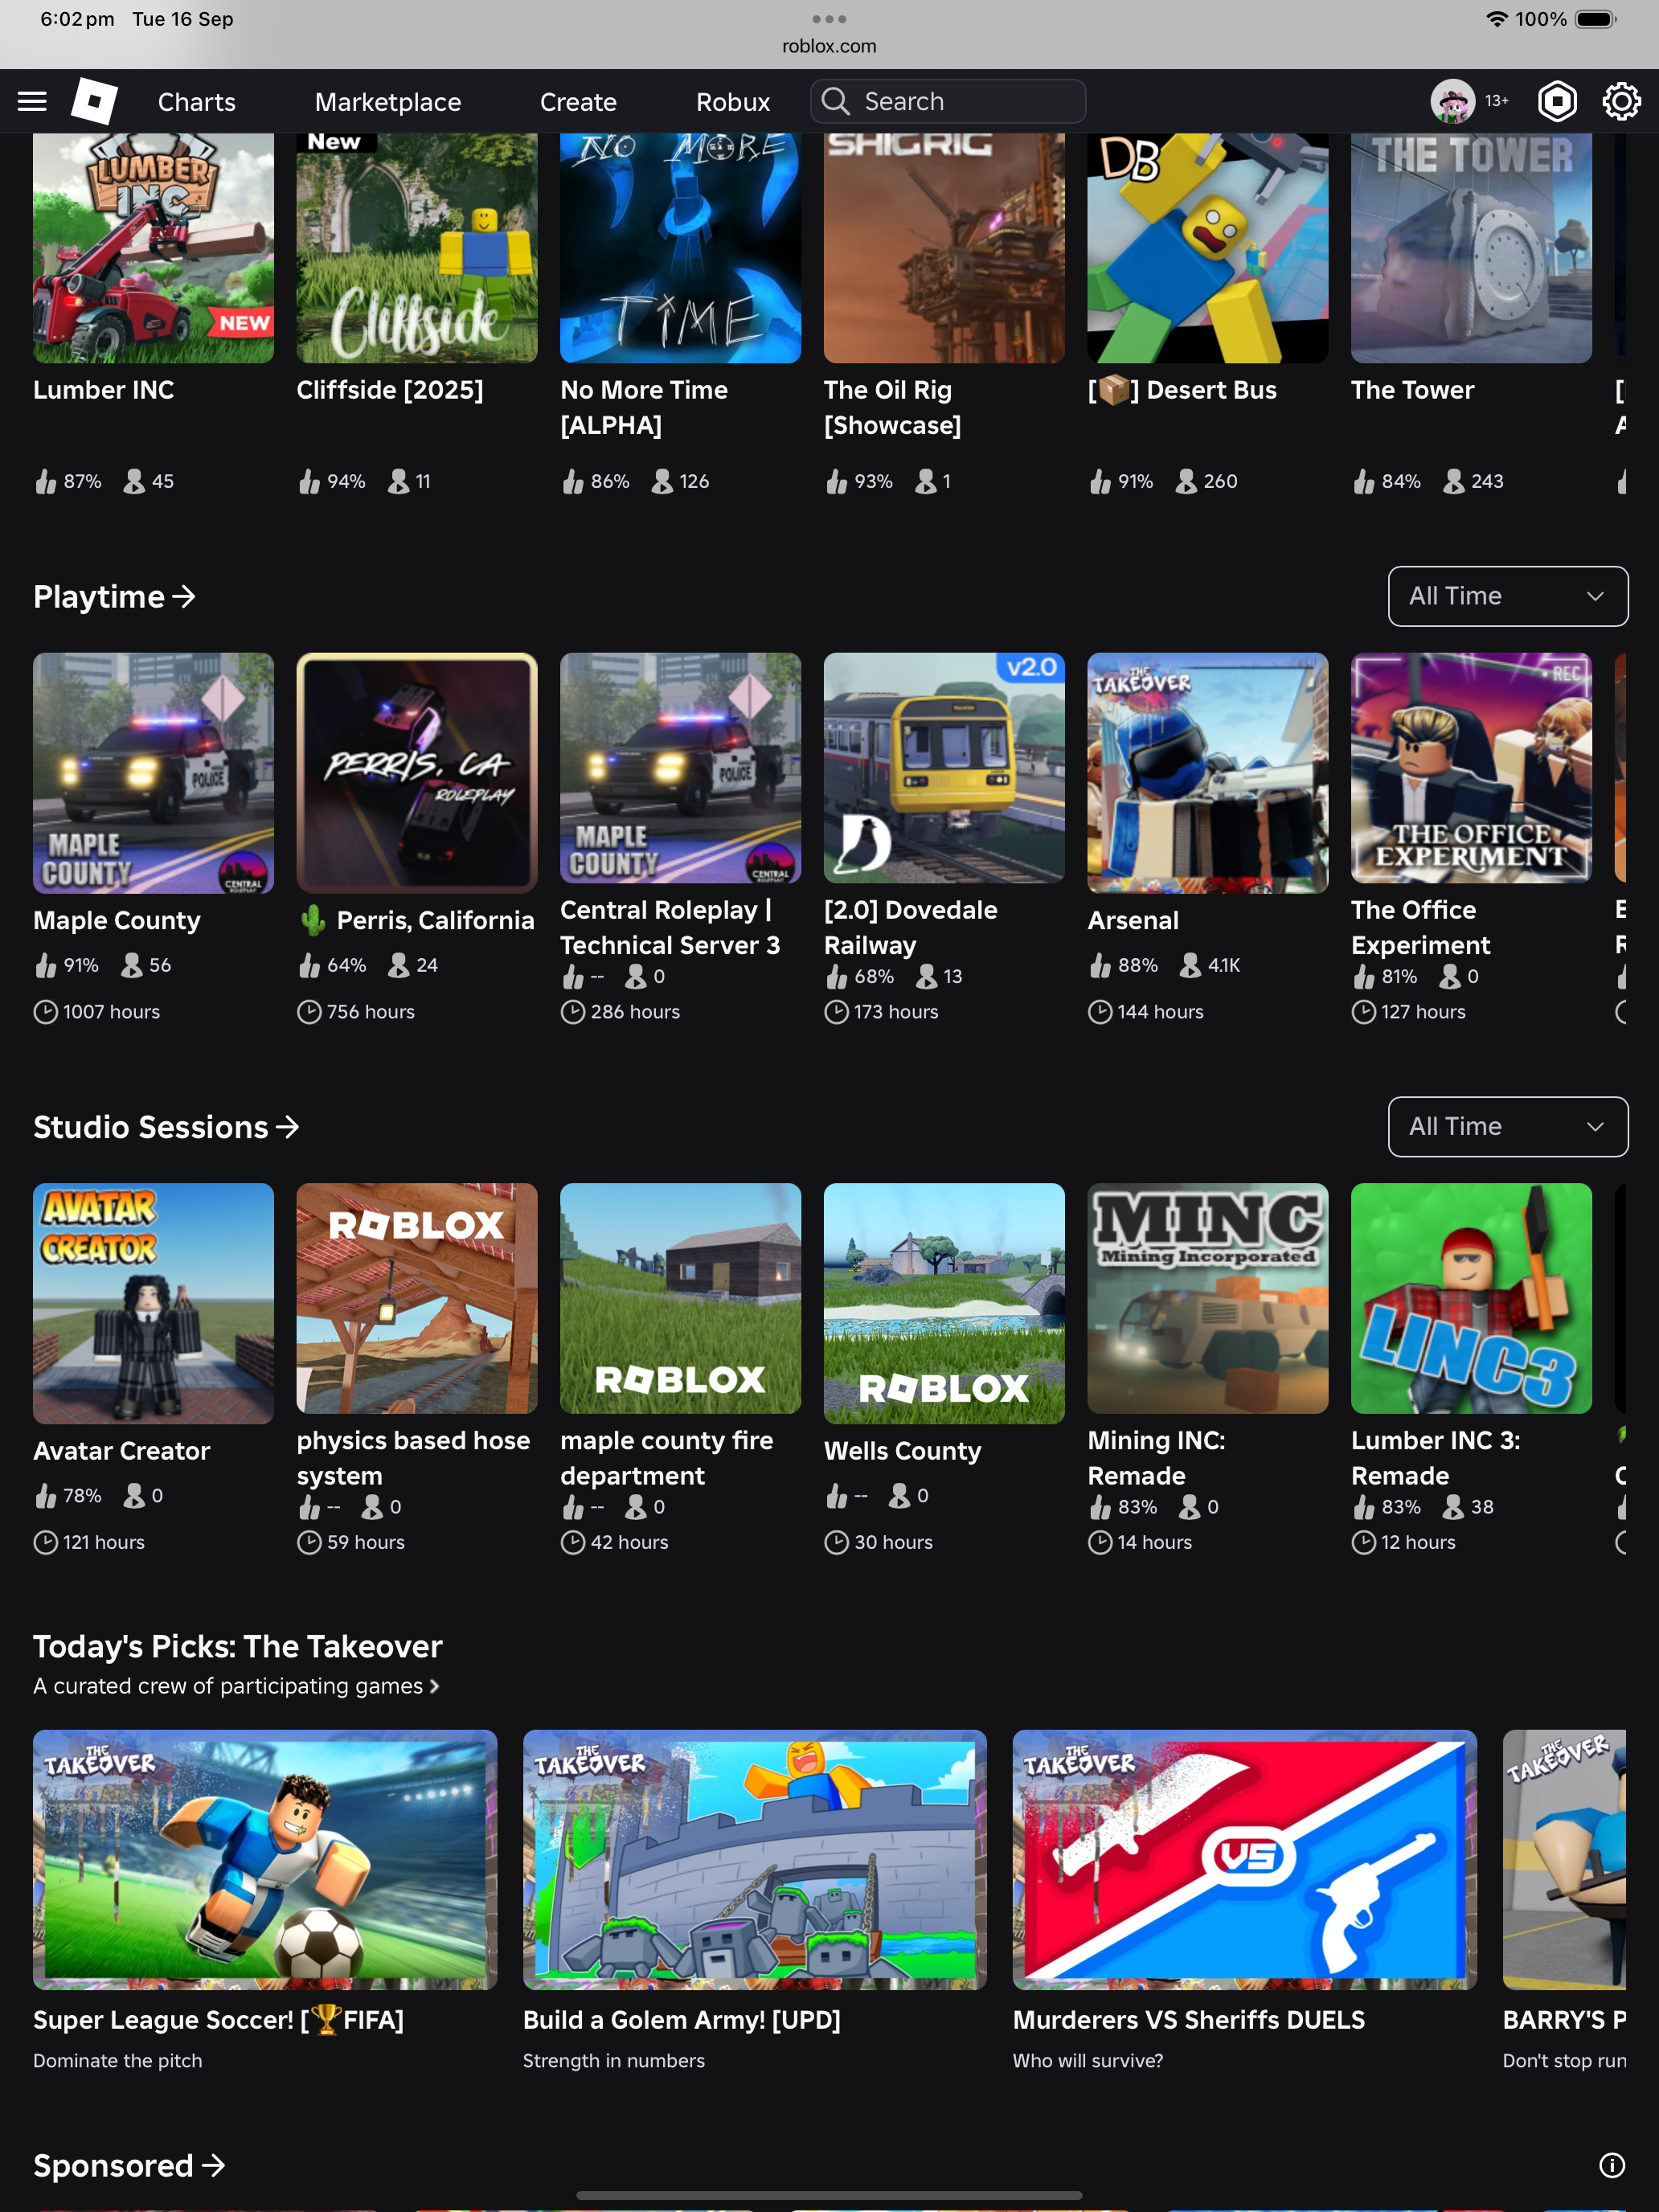The height and width of the screenshot is (2212, 1659).
Task: Click the 'The Tower' game title
Action: point(1413,390)
